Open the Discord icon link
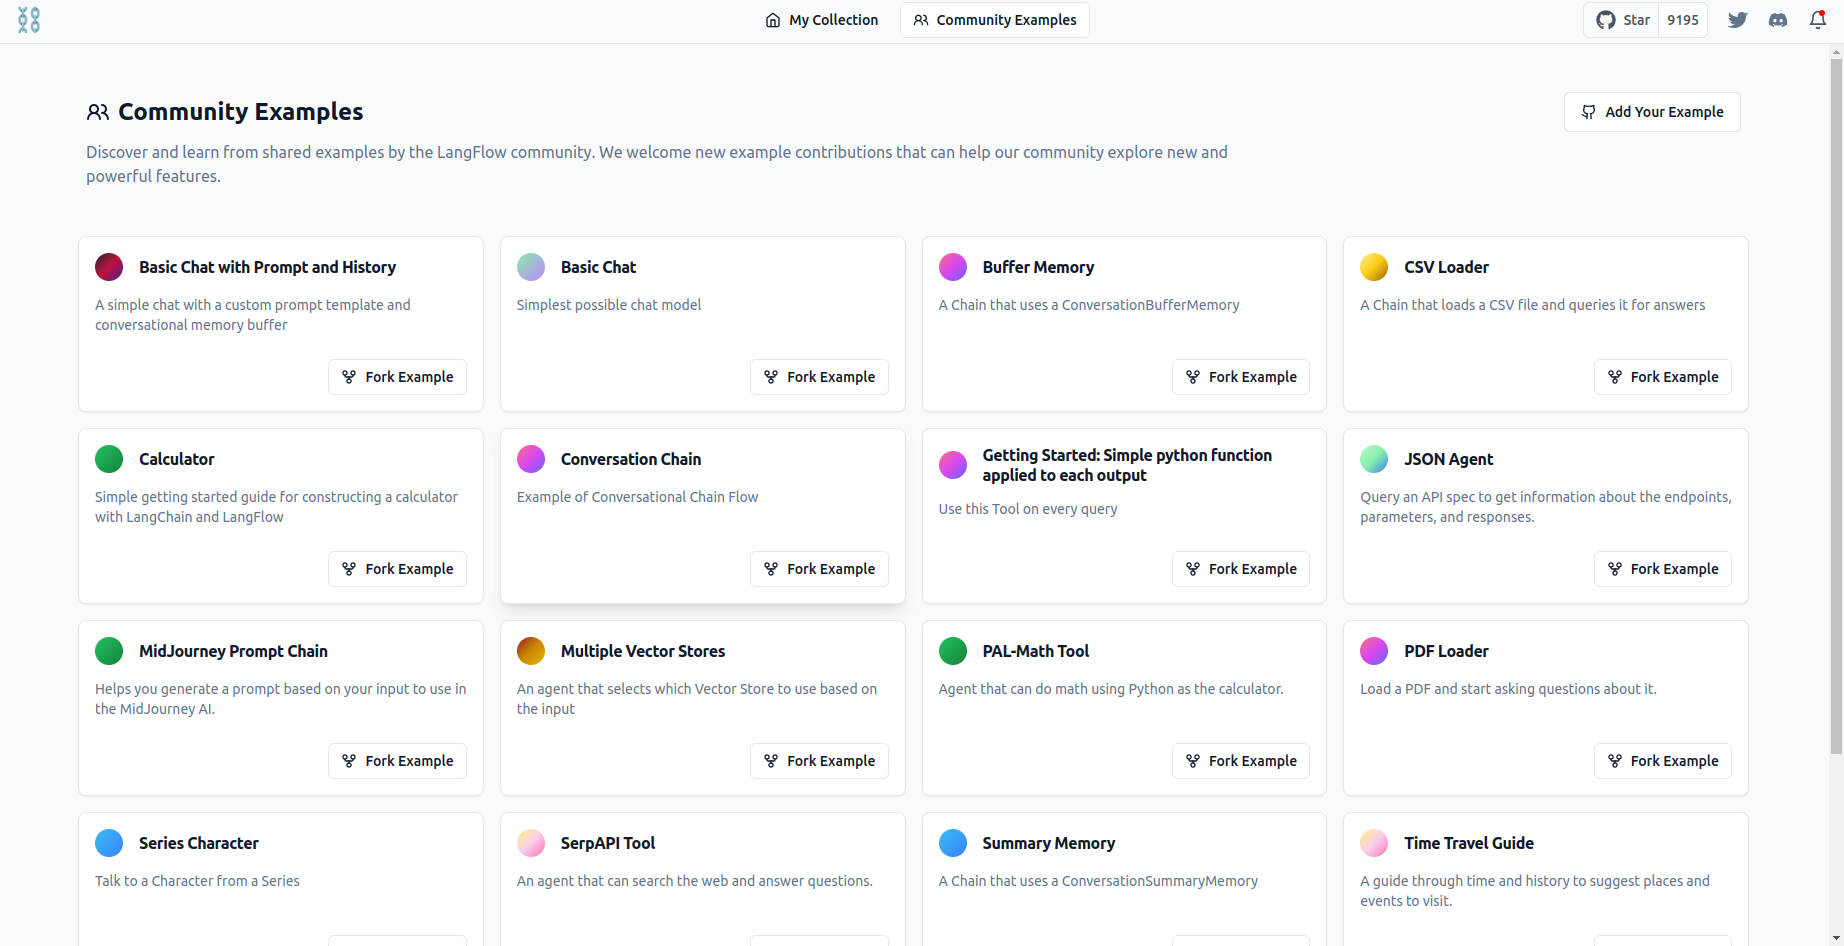Image resolution: width=1844 pixels, height=946 pixels. click(1778, 20)
